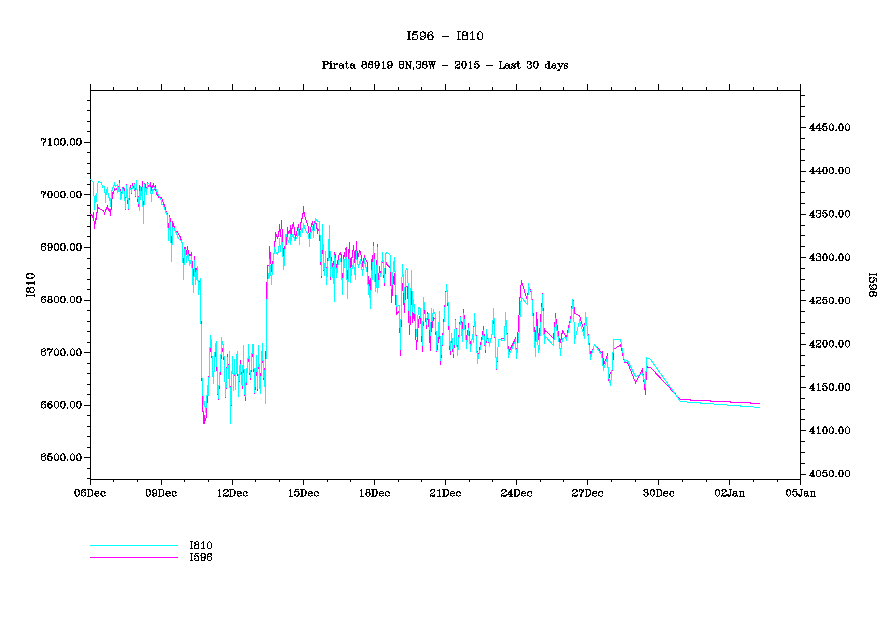
Task: Select the 05Jan date at axis end
Action: (x=800, y=492)
